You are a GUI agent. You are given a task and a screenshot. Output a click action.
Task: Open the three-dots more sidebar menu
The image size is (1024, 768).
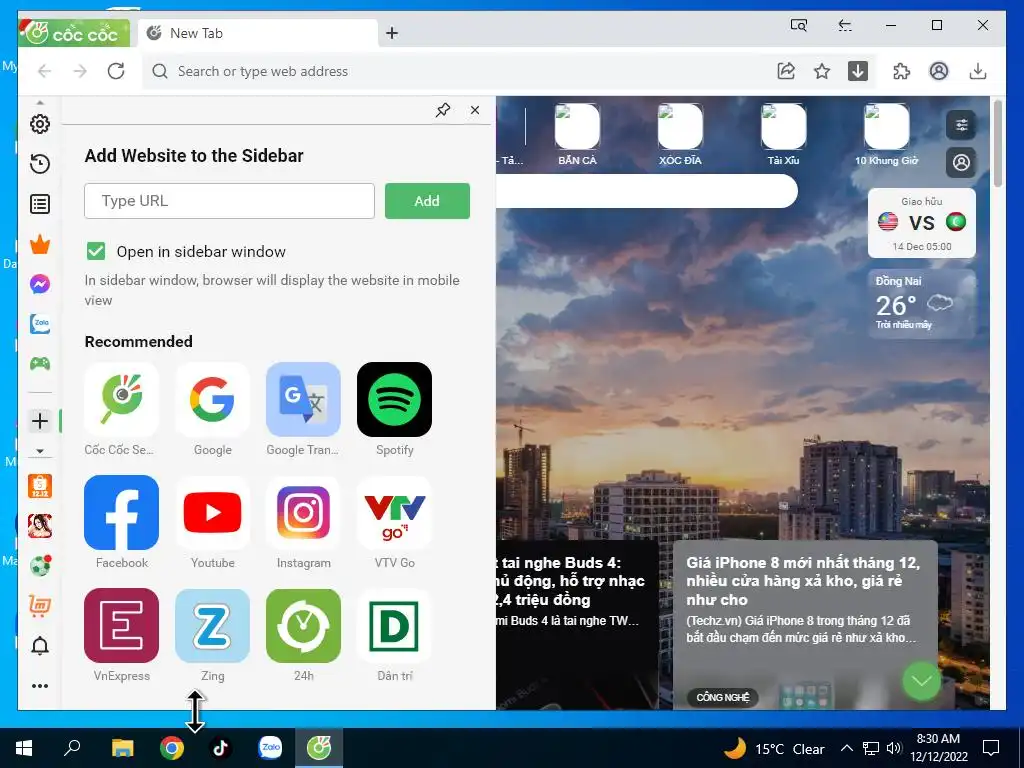click(x=40, y=686)
